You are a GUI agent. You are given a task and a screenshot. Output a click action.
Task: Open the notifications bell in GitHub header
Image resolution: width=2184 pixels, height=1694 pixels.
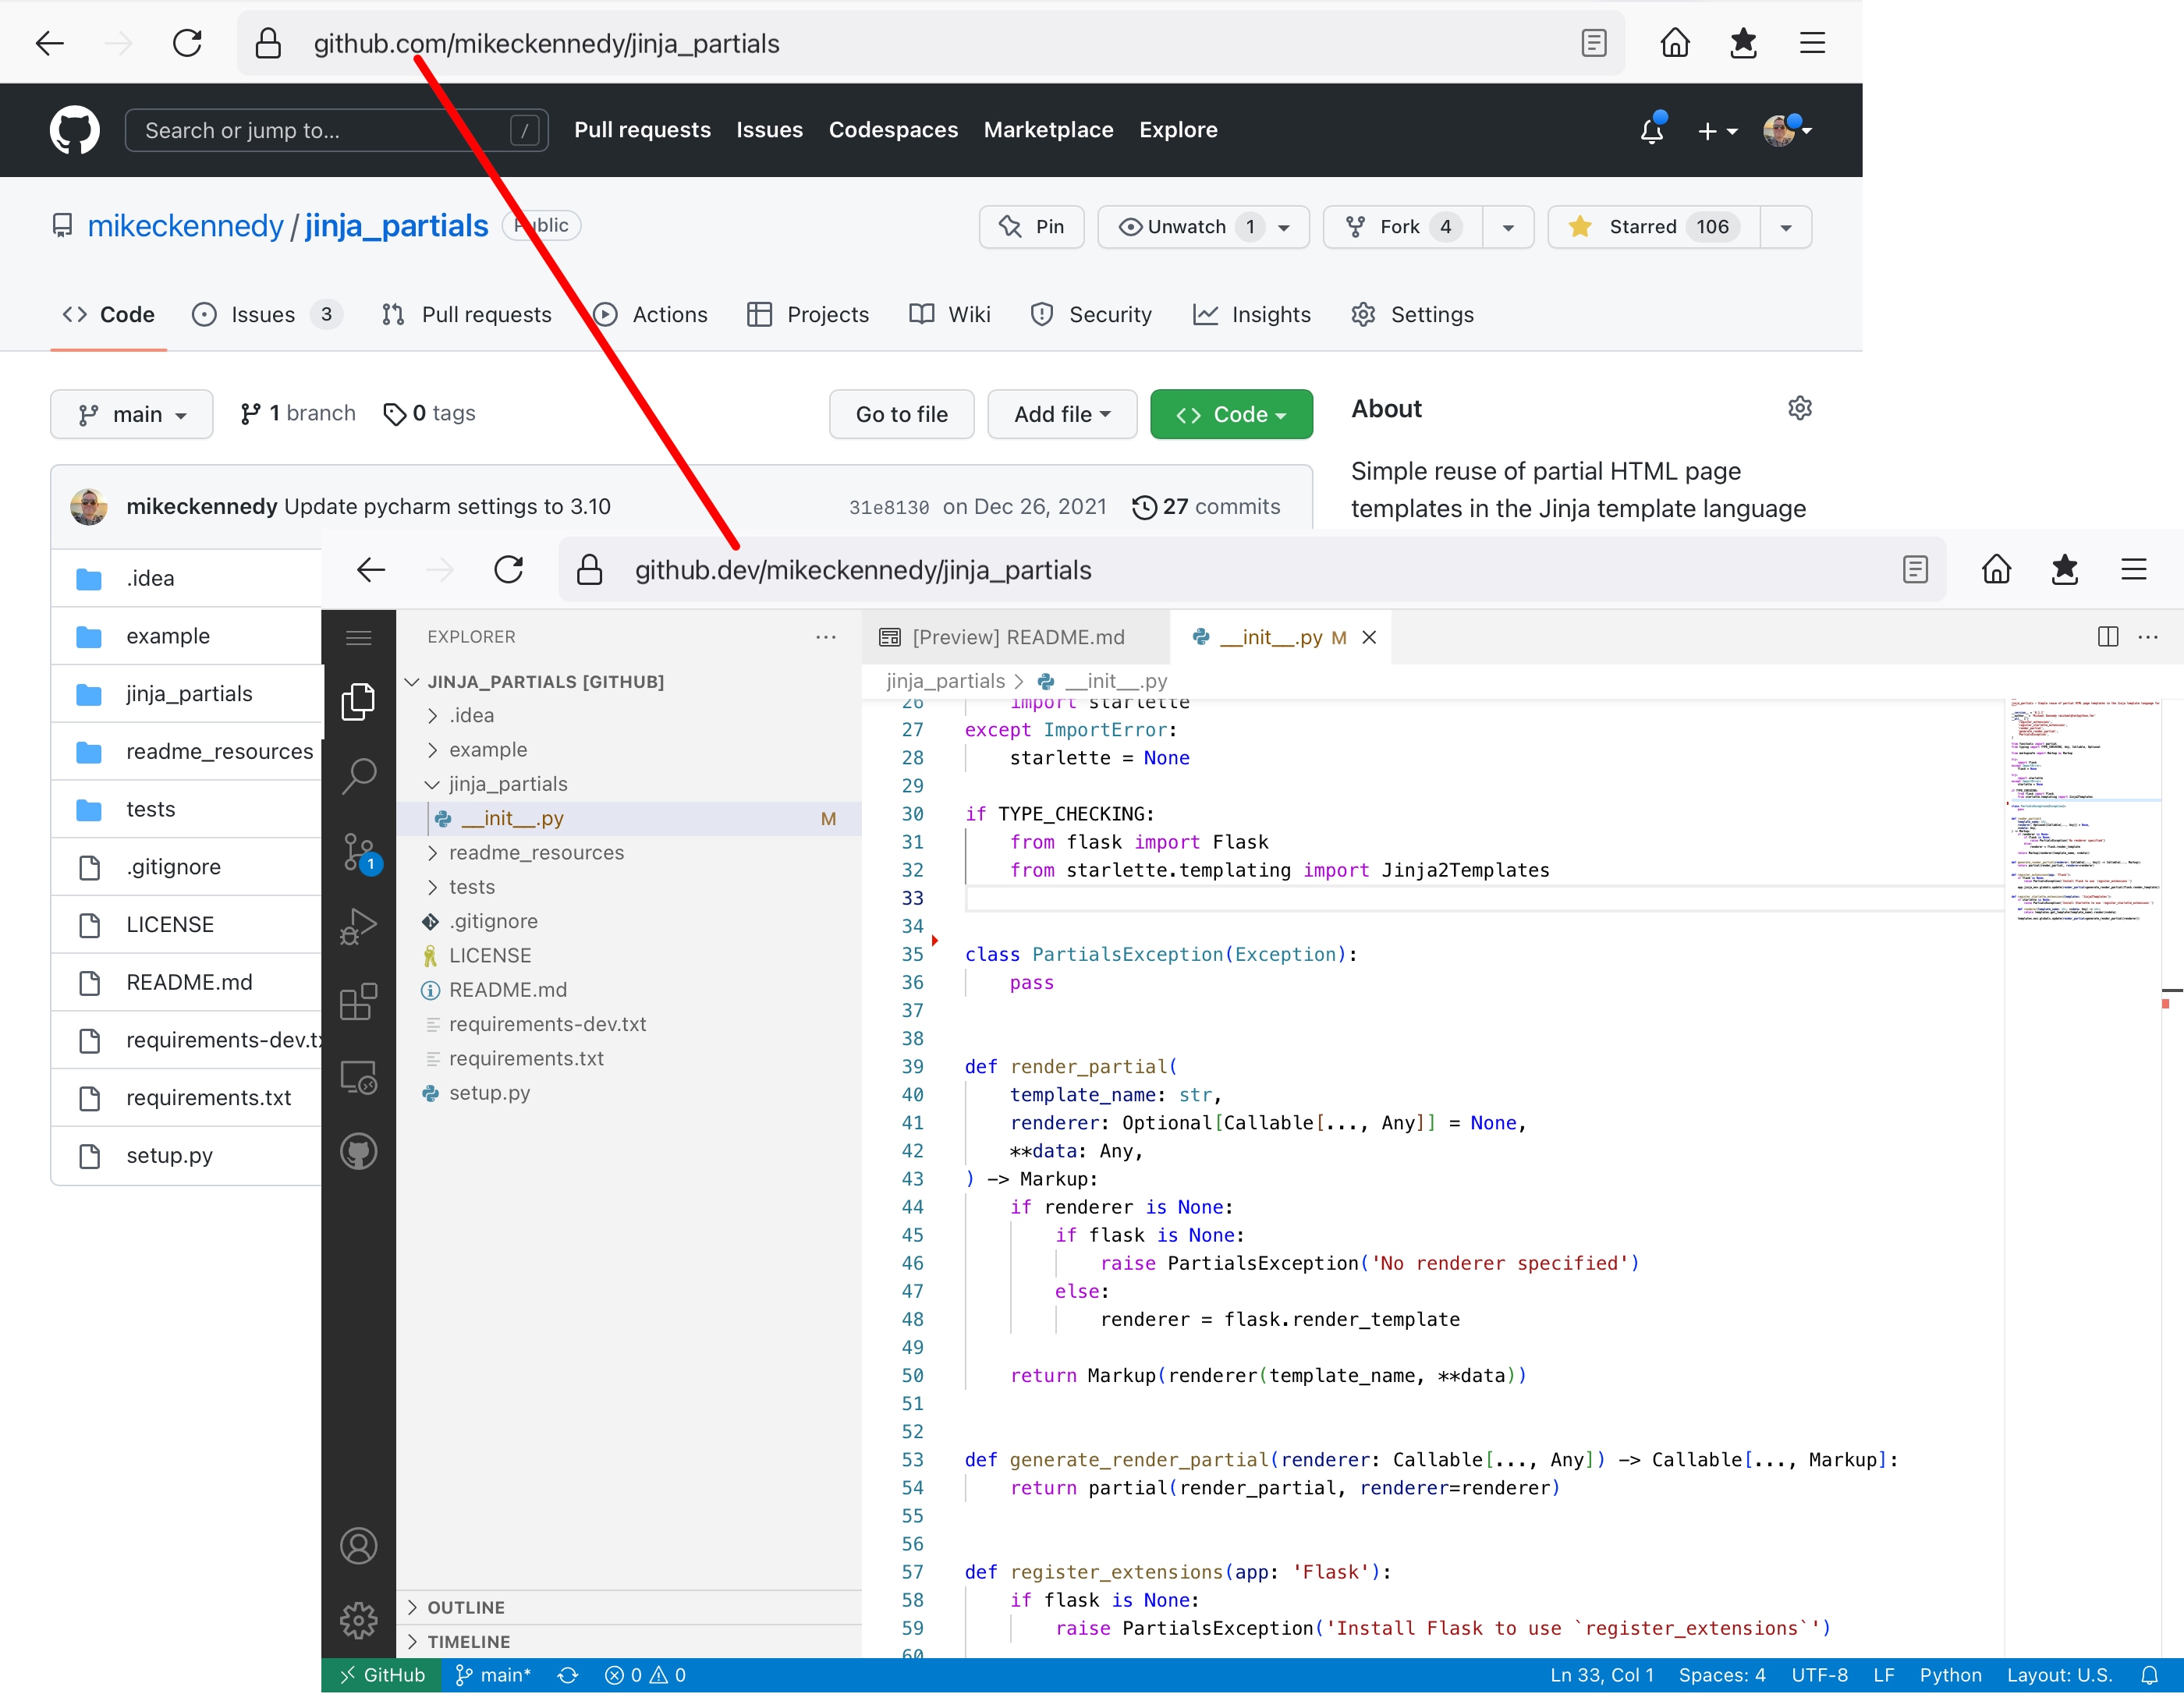pyautogui.click(x=1651, y=130)
